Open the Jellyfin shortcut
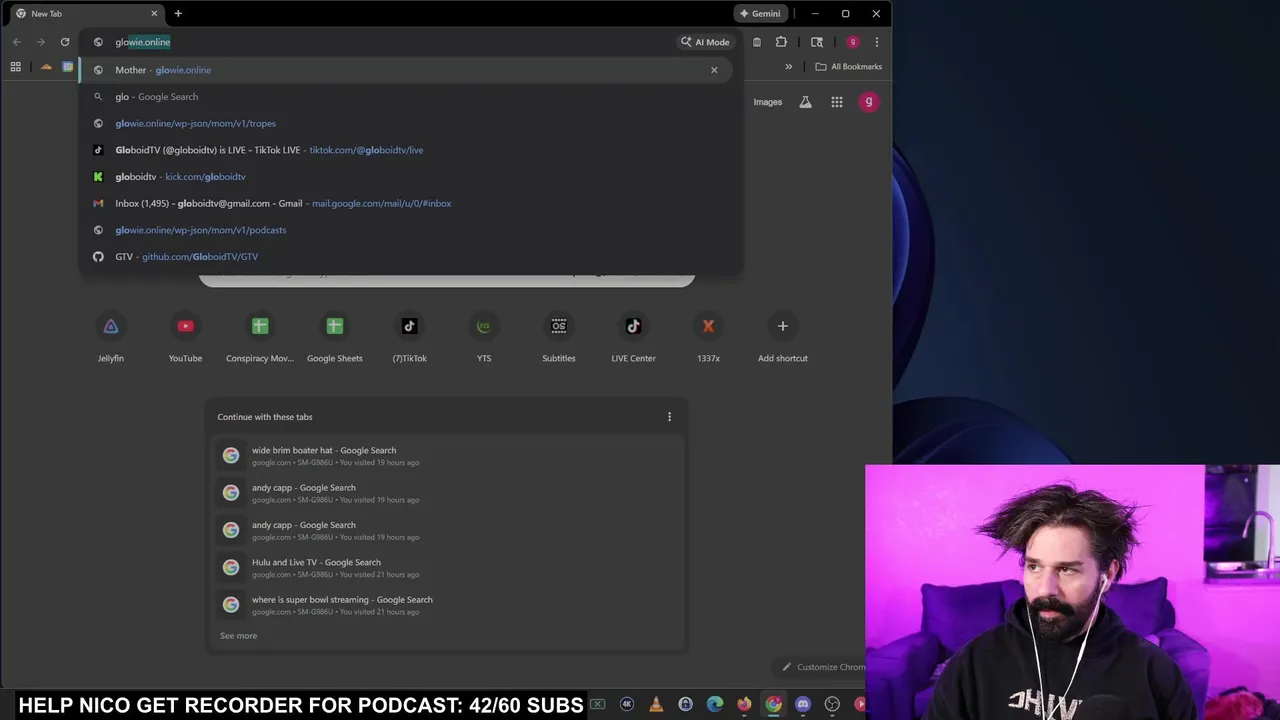 (x=111, y=338)
